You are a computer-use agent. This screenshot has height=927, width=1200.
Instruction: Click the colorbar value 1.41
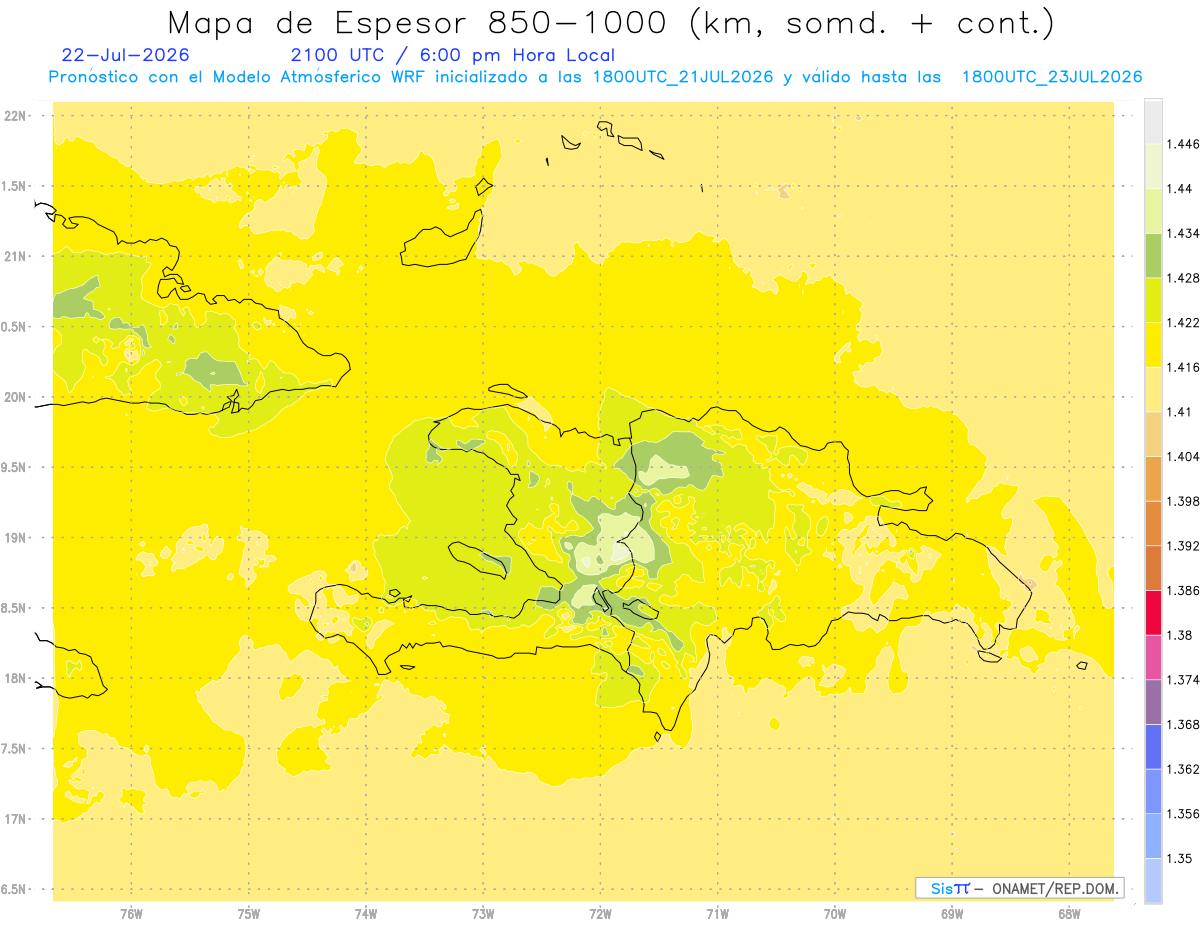point(1181,412)
